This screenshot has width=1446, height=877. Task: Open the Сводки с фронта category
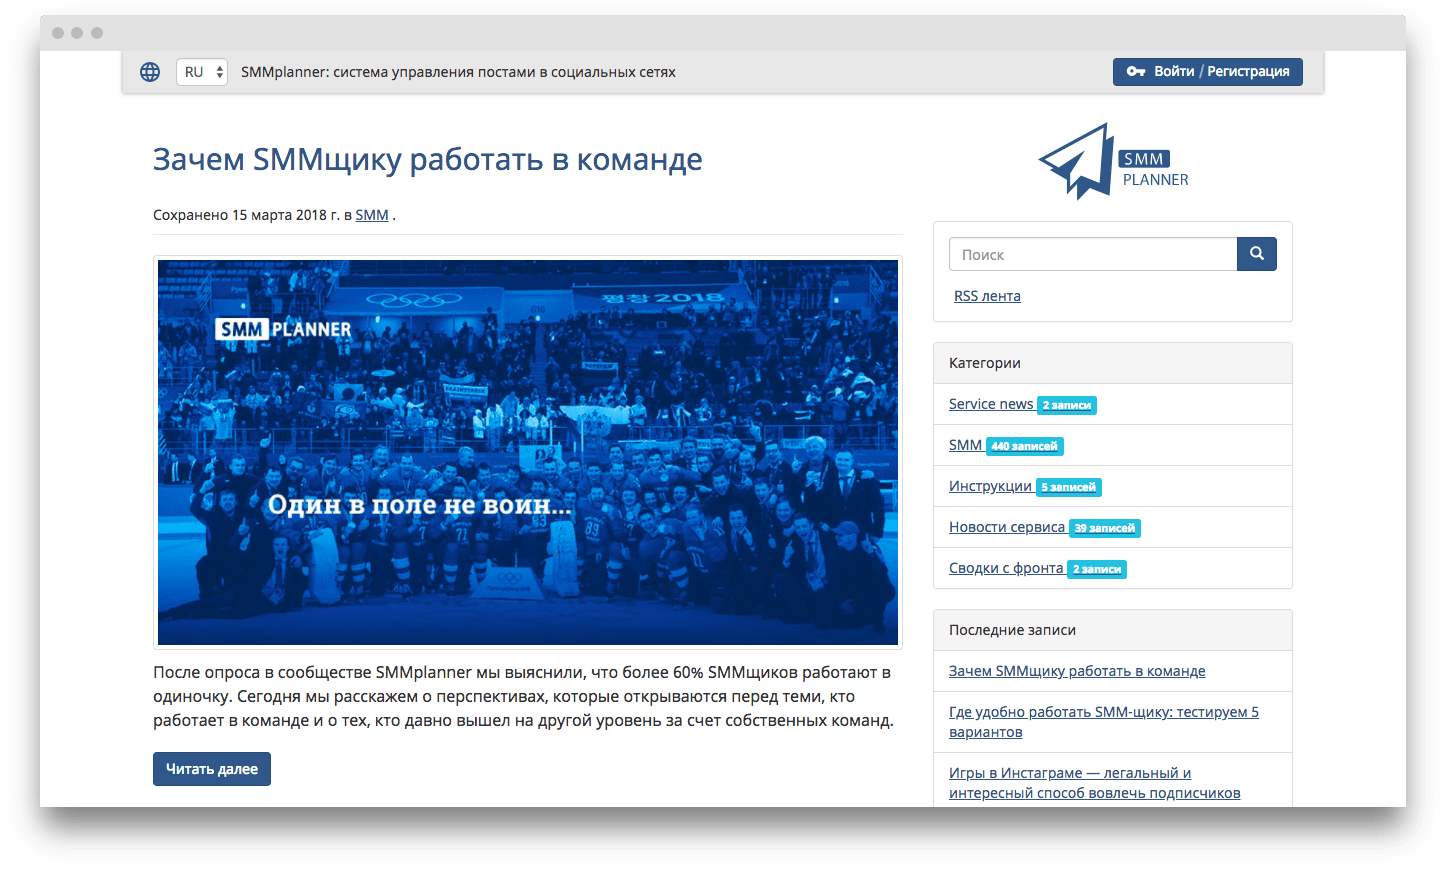(1006, 568)
